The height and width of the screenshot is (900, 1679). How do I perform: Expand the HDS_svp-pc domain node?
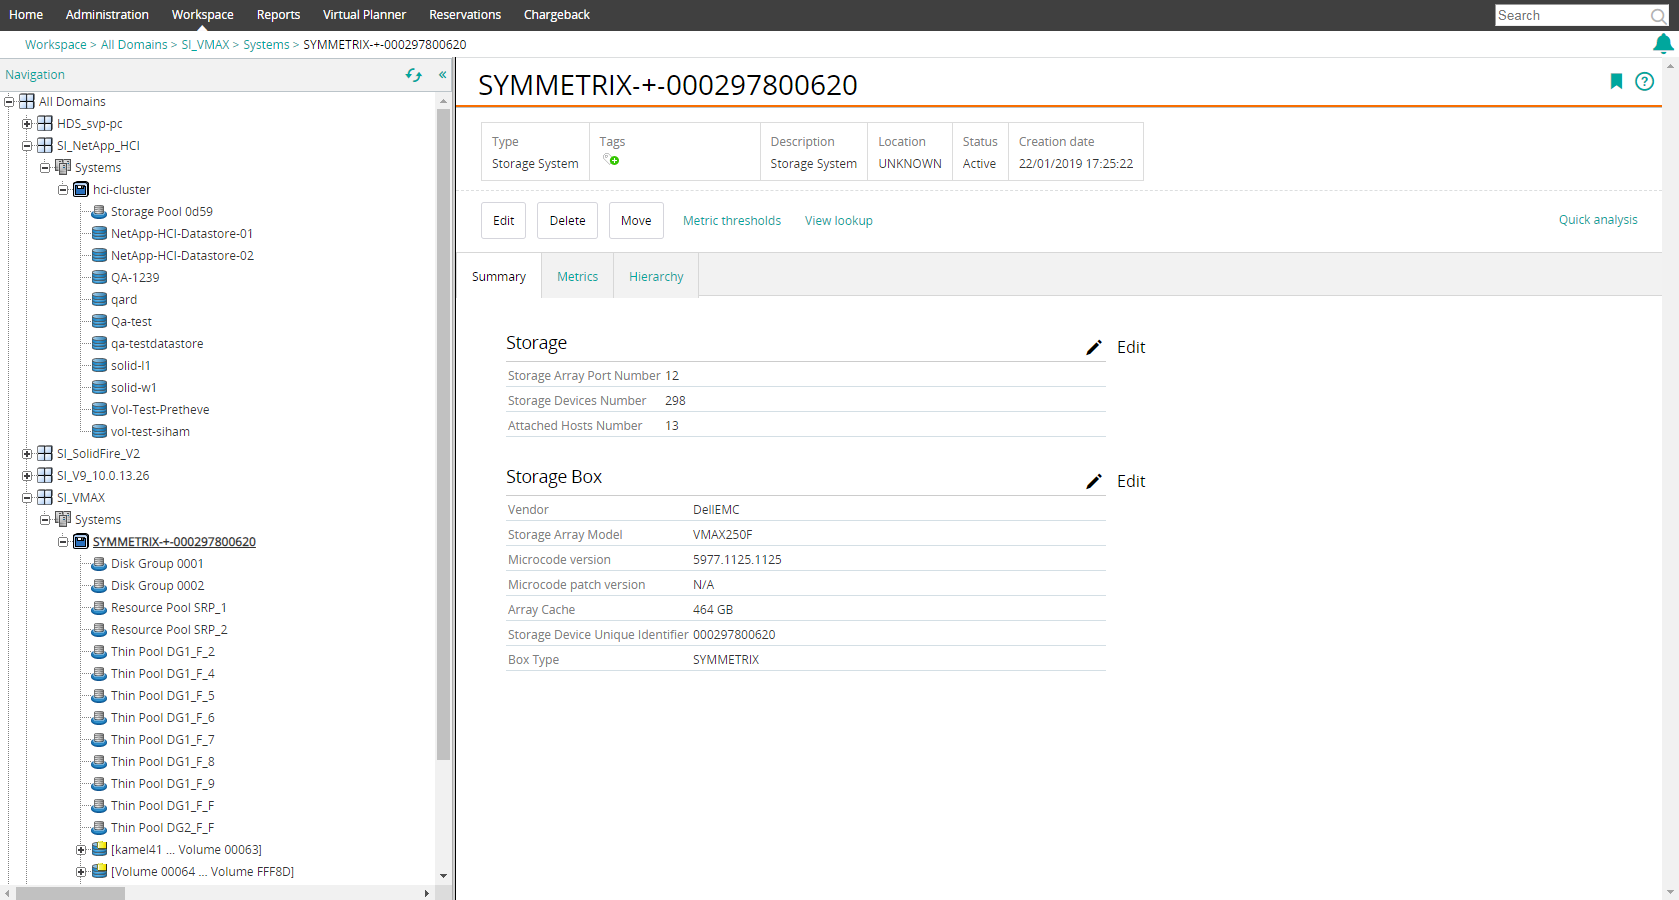tap(27, 124)
